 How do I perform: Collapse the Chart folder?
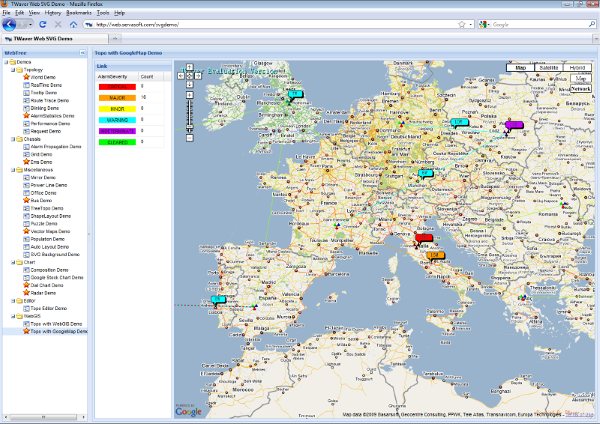tap(13, 263)
